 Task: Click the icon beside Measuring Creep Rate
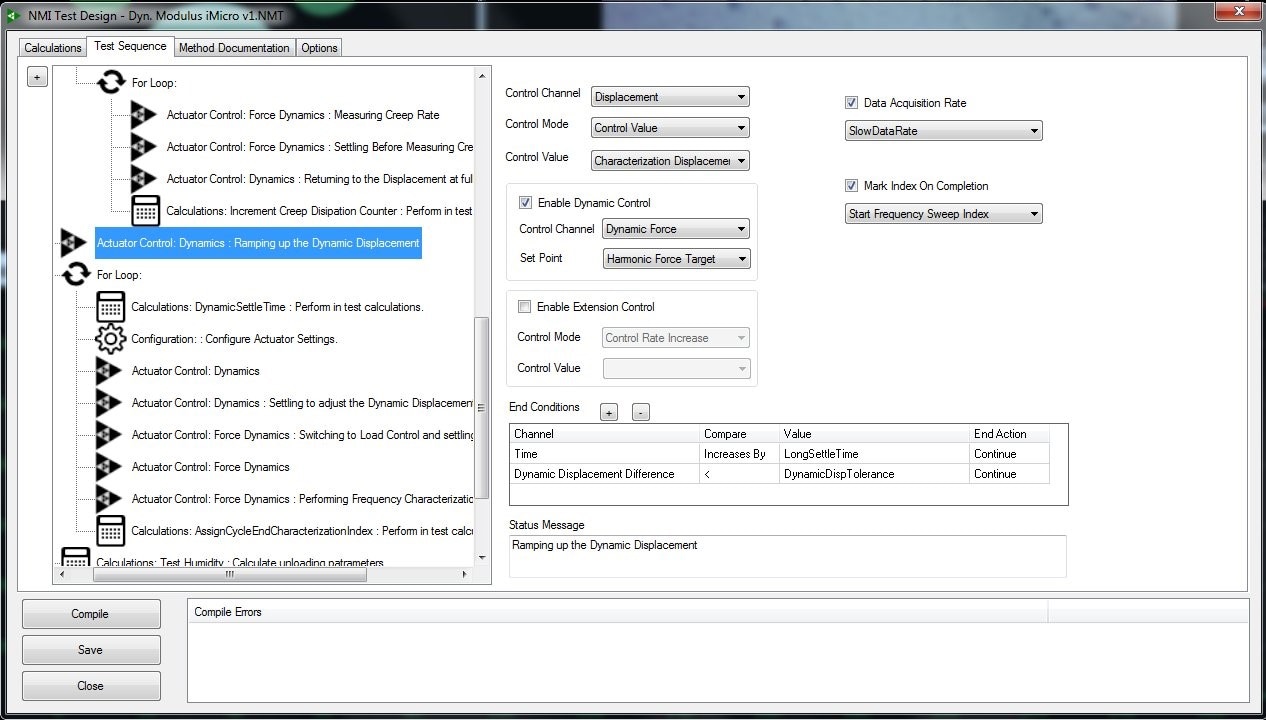pyautogui.click(x=144, y=114)
